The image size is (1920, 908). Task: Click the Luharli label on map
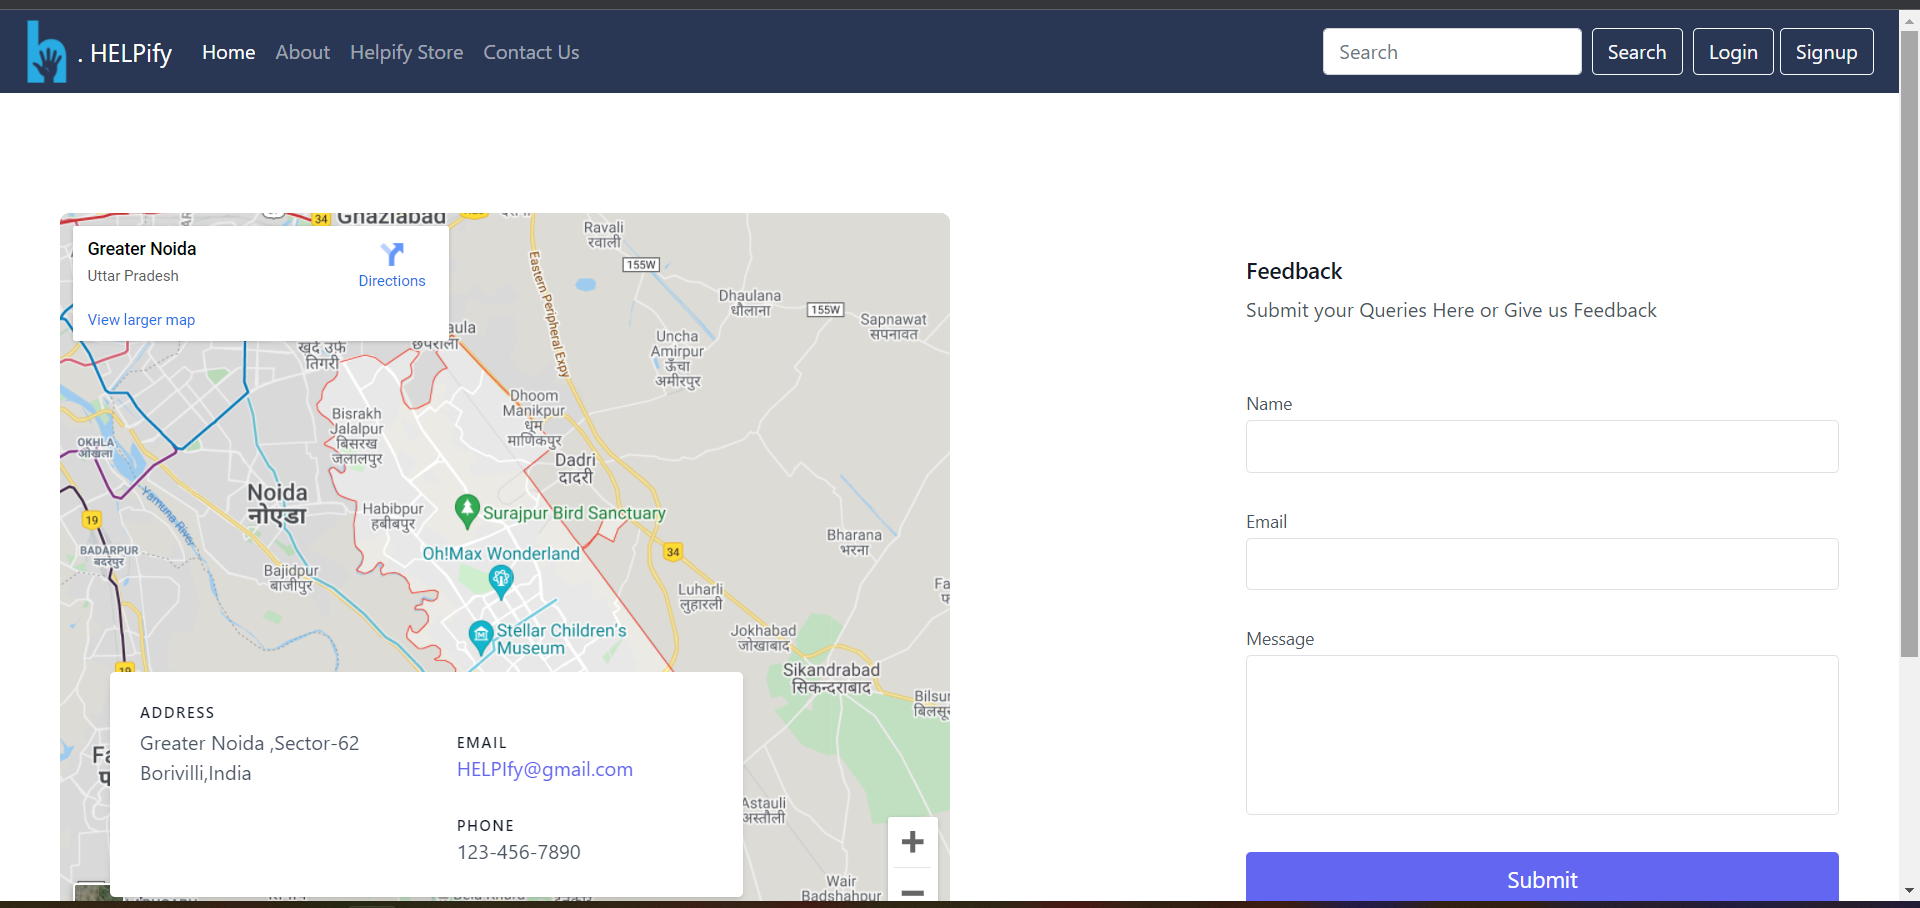point(700,597)
